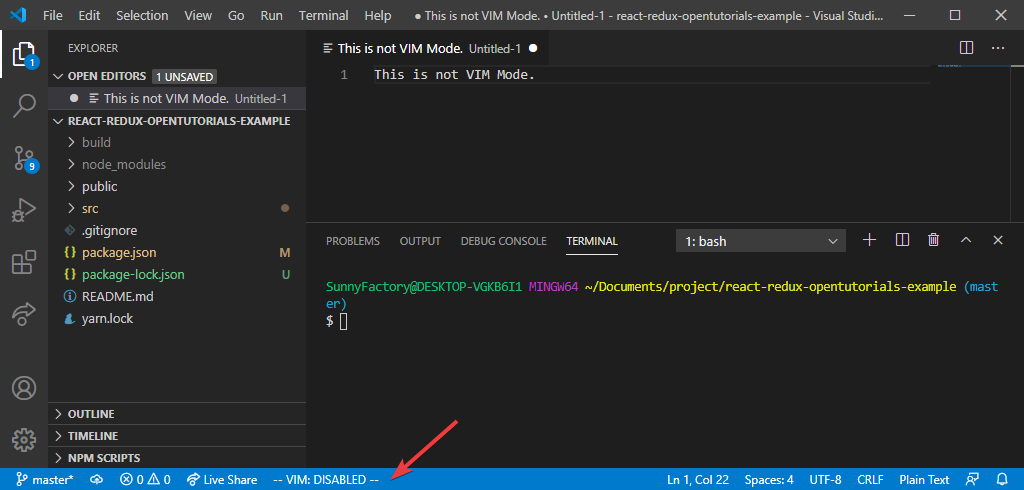Close the terminal panel
Viewport: 1024px width, 490px height.
[998, 240]
